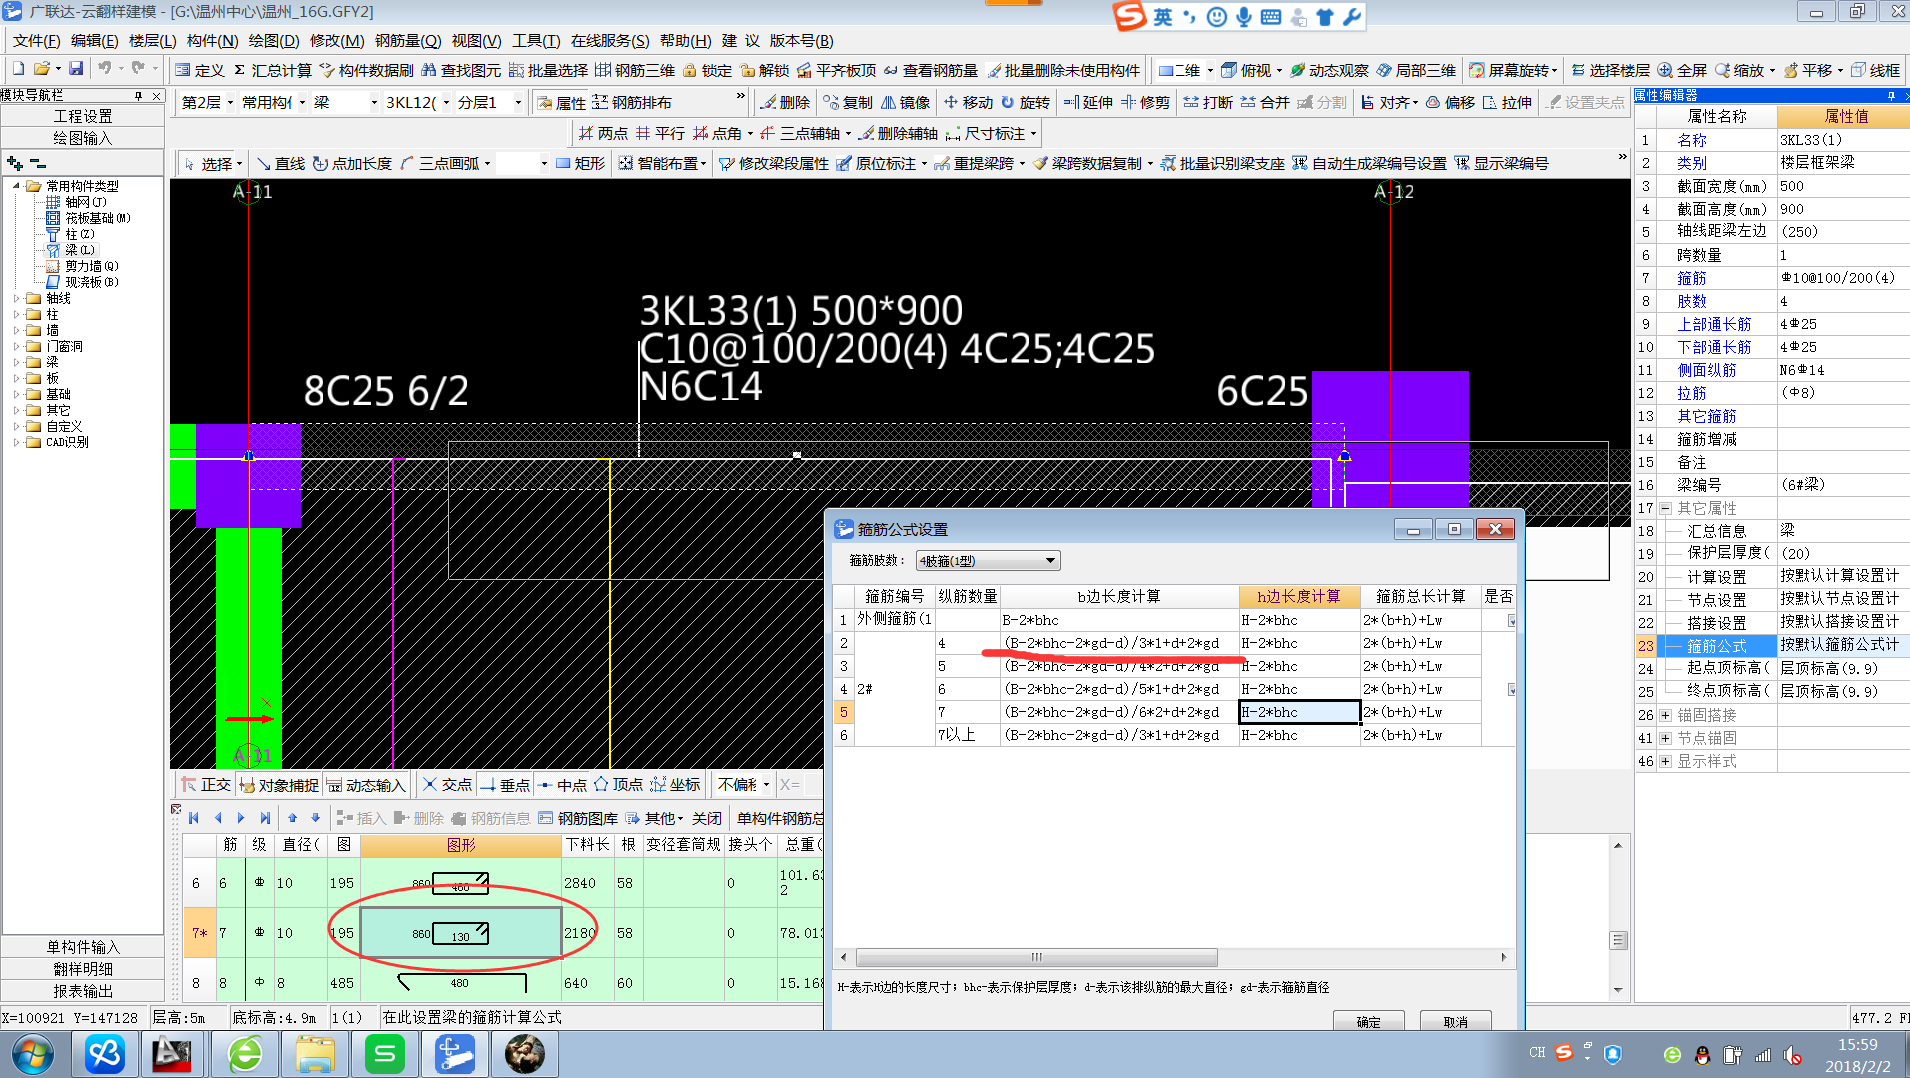The width and height of the screenshot is (1910, 1078).
Task: Click the dialog horizontal scrollbar thumb
Action: coord(1036,957)
